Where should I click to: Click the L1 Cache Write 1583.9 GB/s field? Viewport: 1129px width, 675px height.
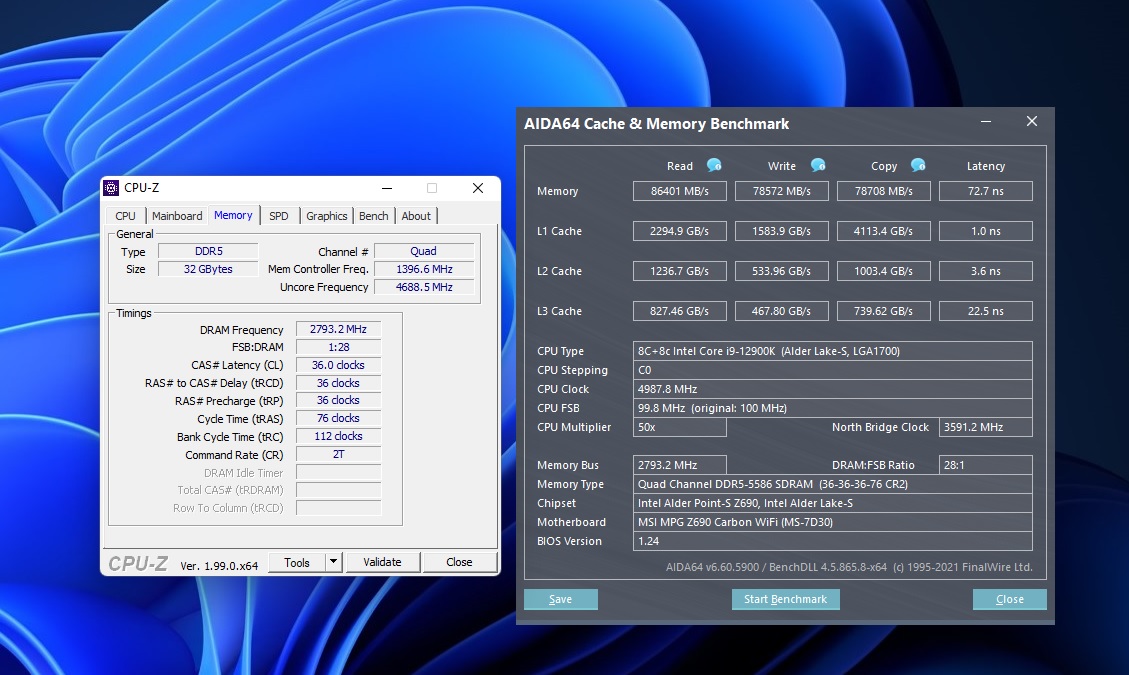point(782,231)
